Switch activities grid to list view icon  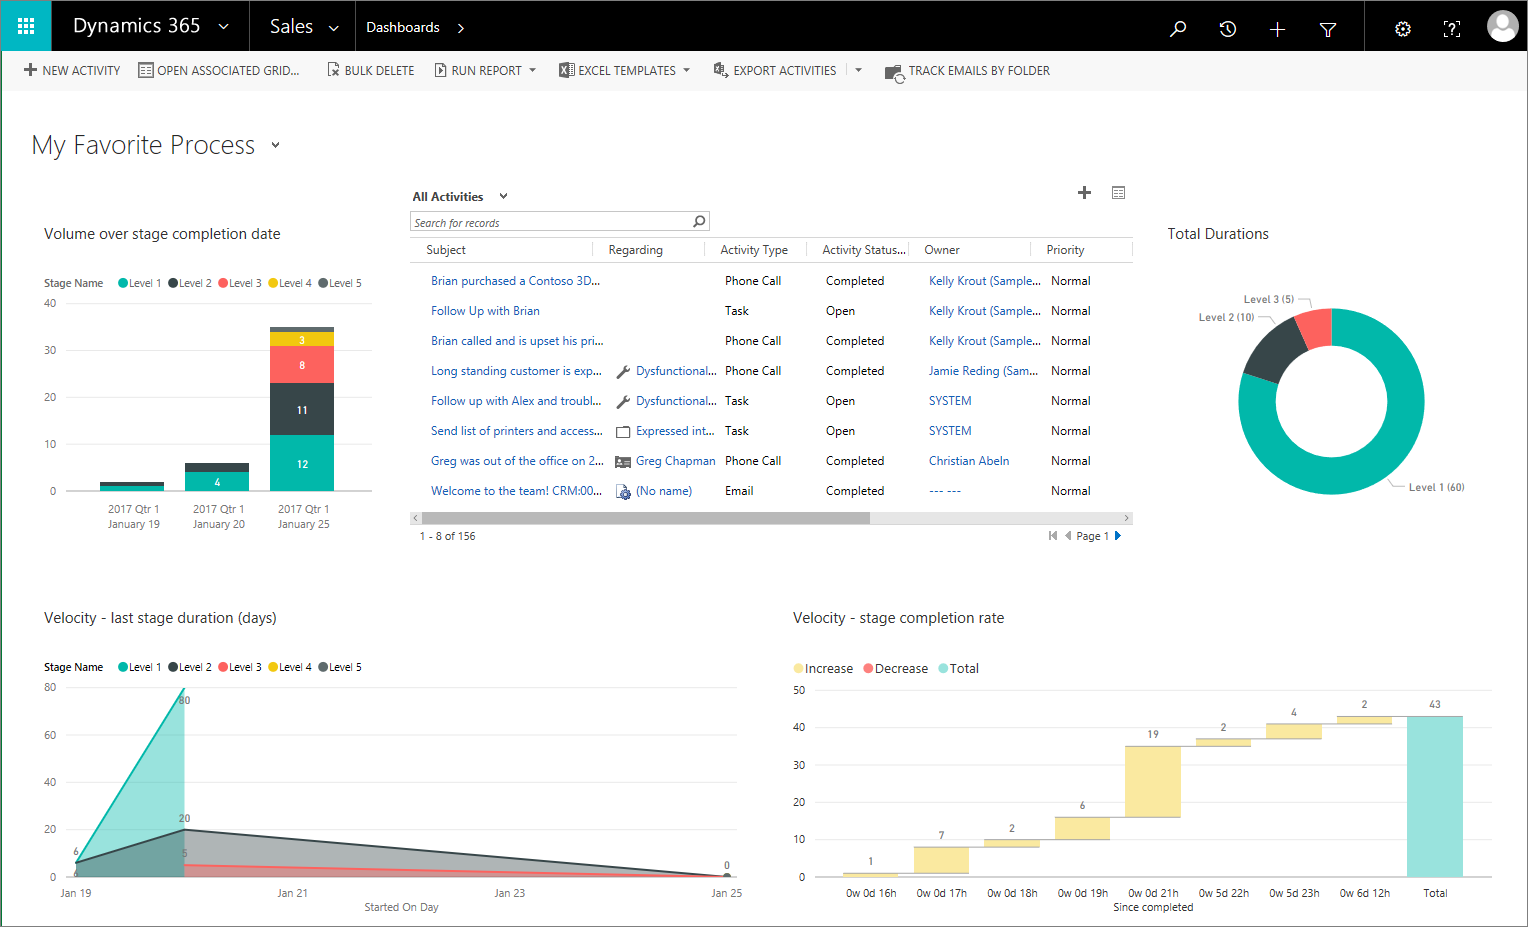(1119, 193)
